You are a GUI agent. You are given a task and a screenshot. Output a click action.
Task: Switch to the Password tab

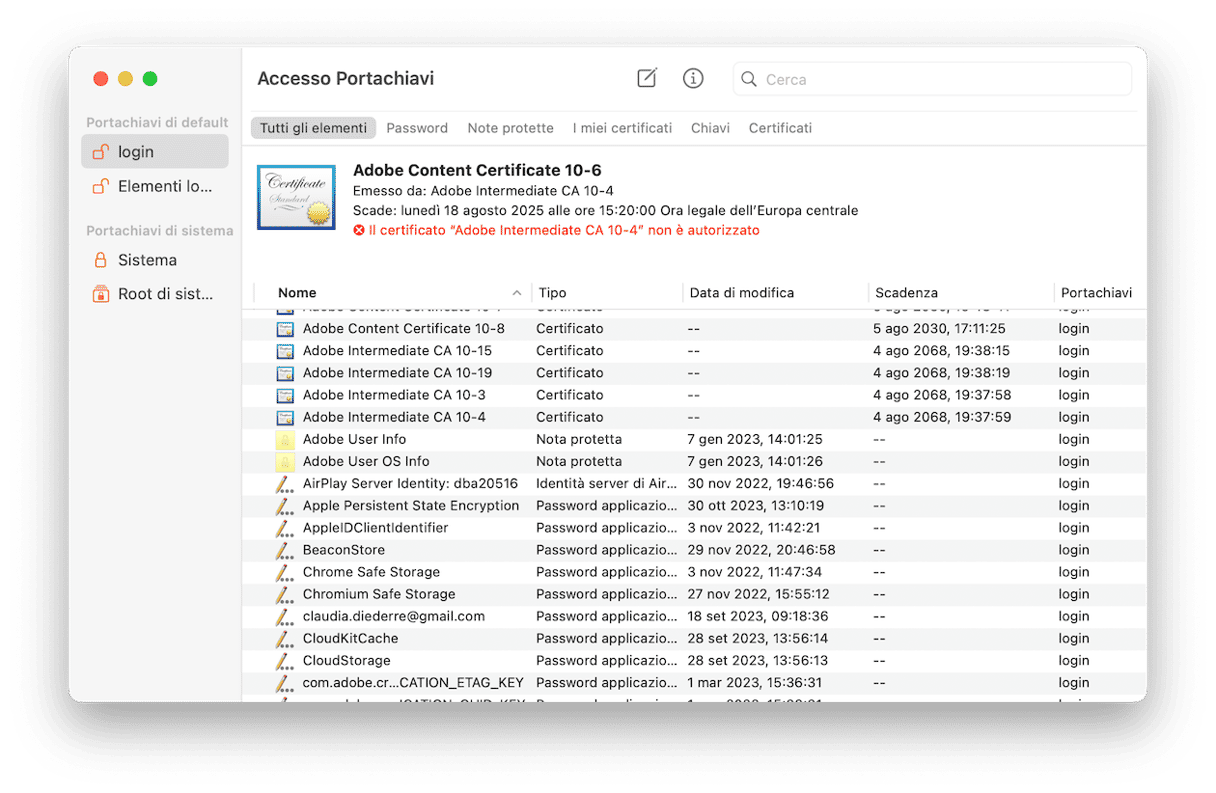pyautogui.click(x=417, y=128)
